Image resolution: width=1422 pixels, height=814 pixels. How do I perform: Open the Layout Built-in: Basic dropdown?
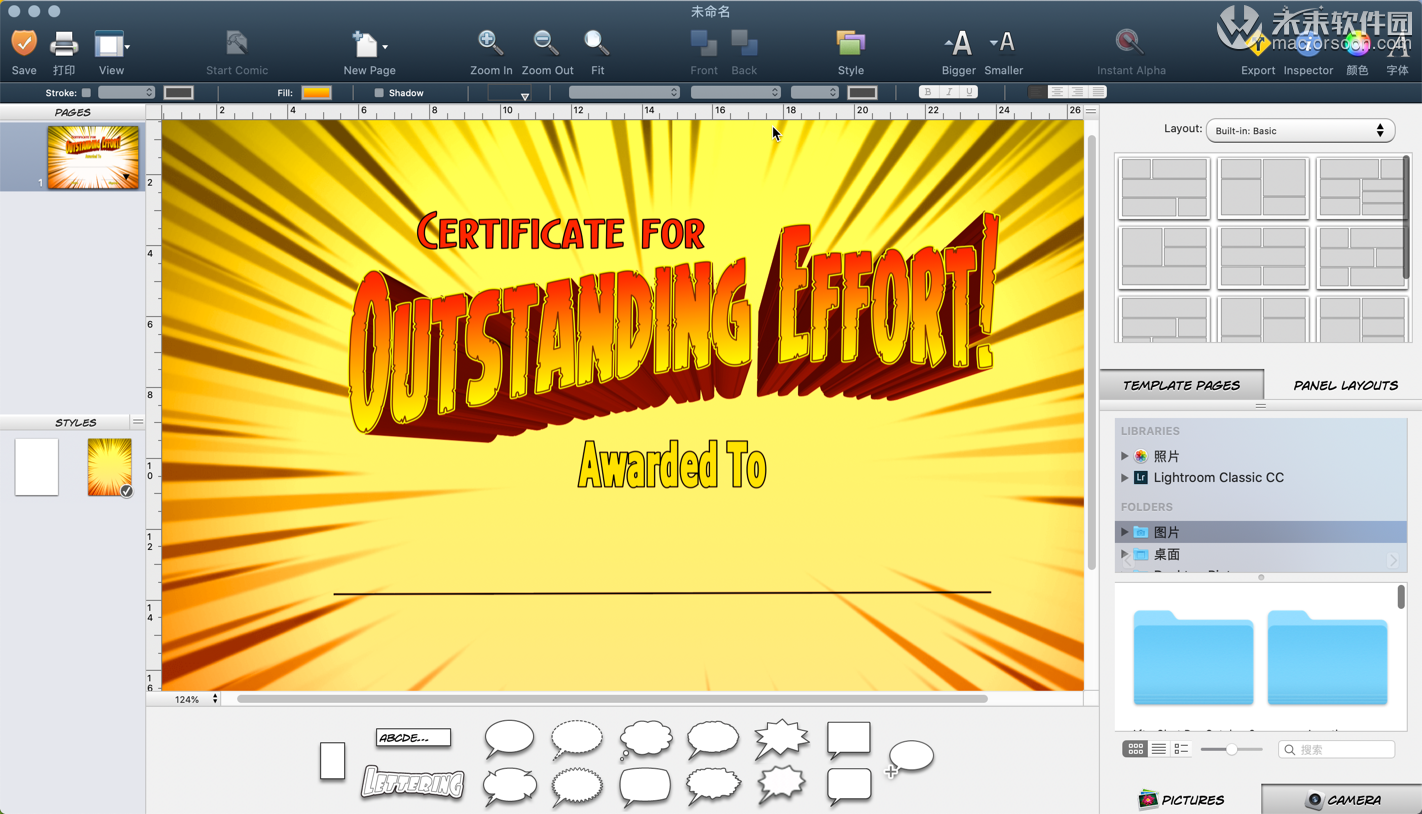pyautogui.click(x=1300, y=131)
